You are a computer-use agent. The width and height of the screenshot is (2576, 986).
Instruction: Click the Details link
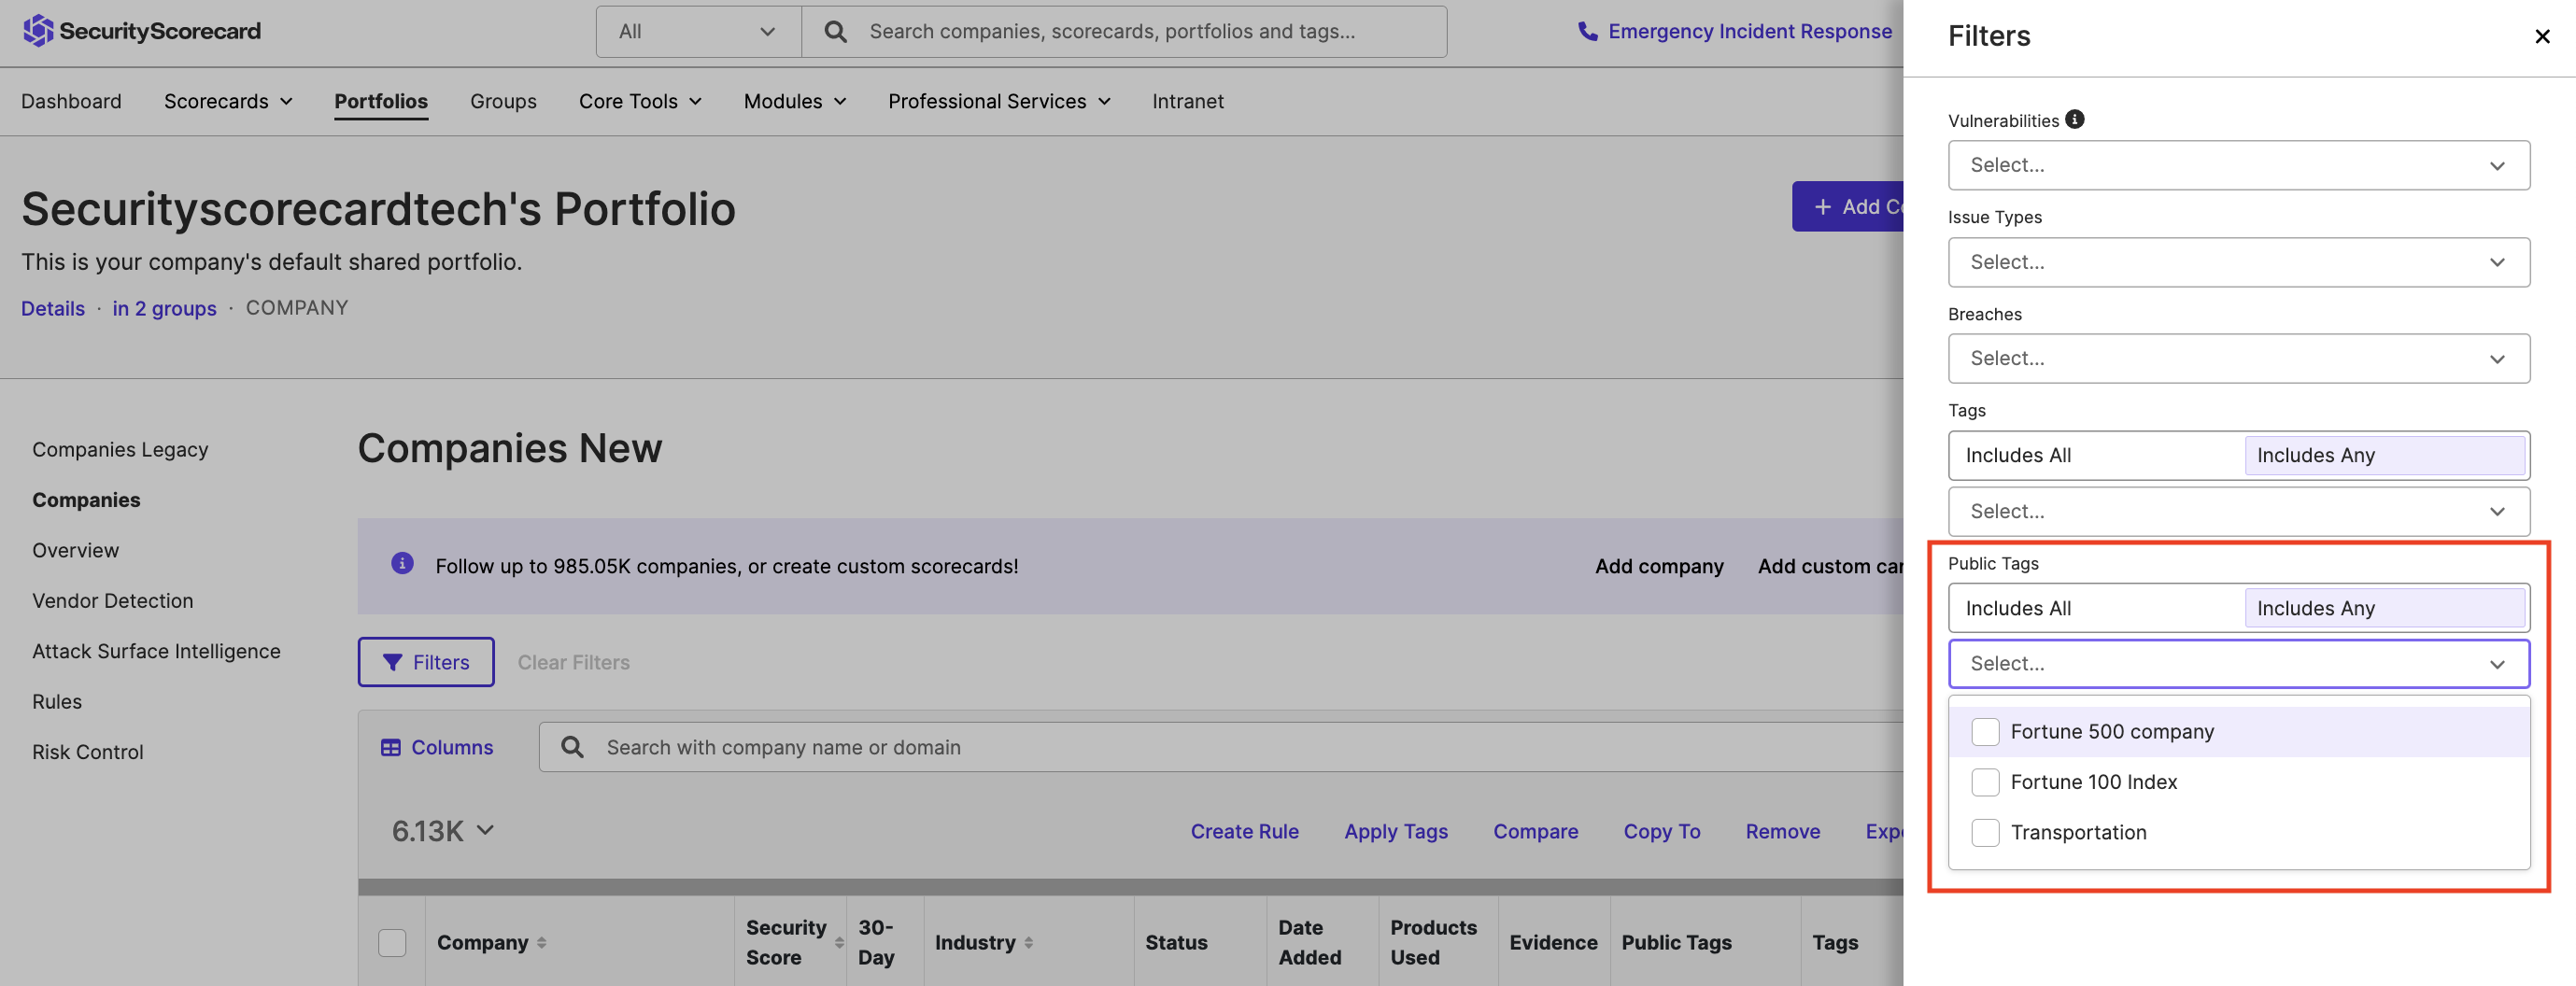coord(53,308)
